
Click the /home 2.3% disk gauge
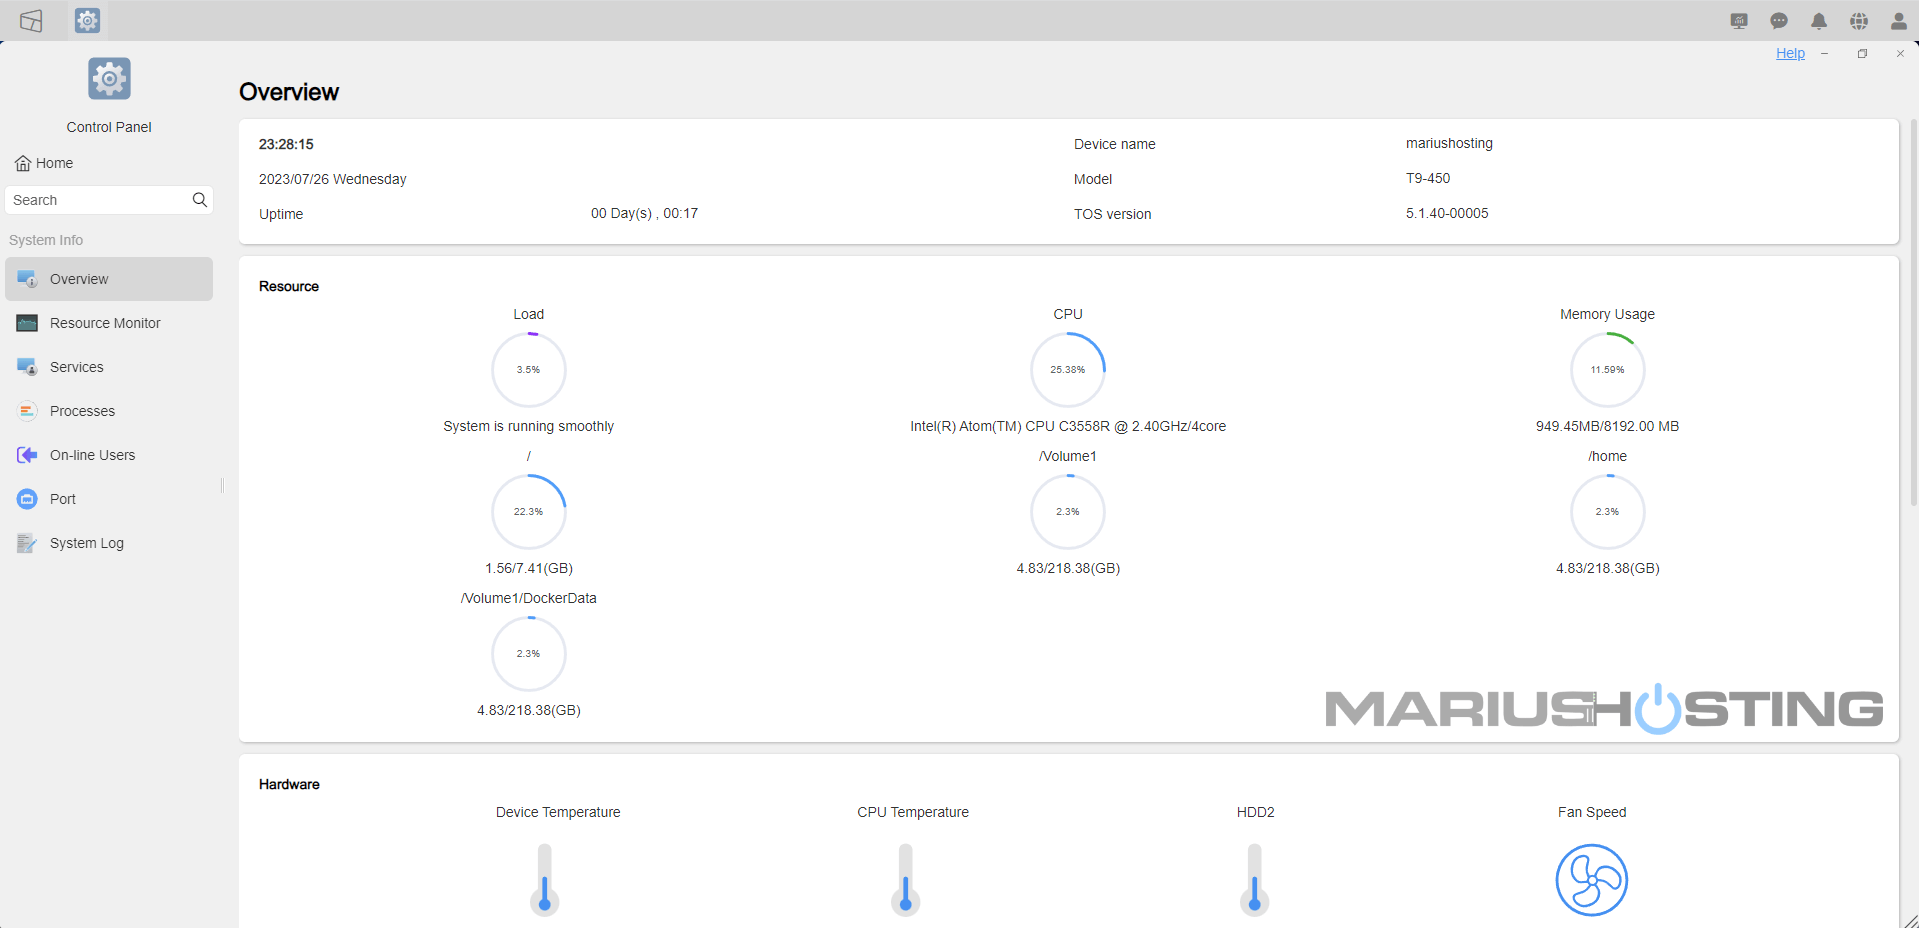click(1607, 511)
